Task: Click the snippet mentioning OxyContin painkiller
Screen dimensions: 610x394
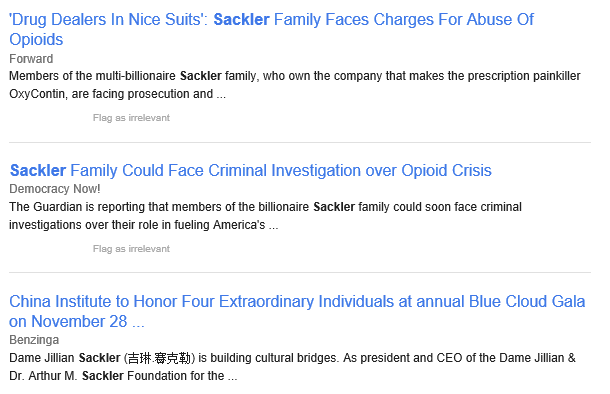Action: [295, 85]
